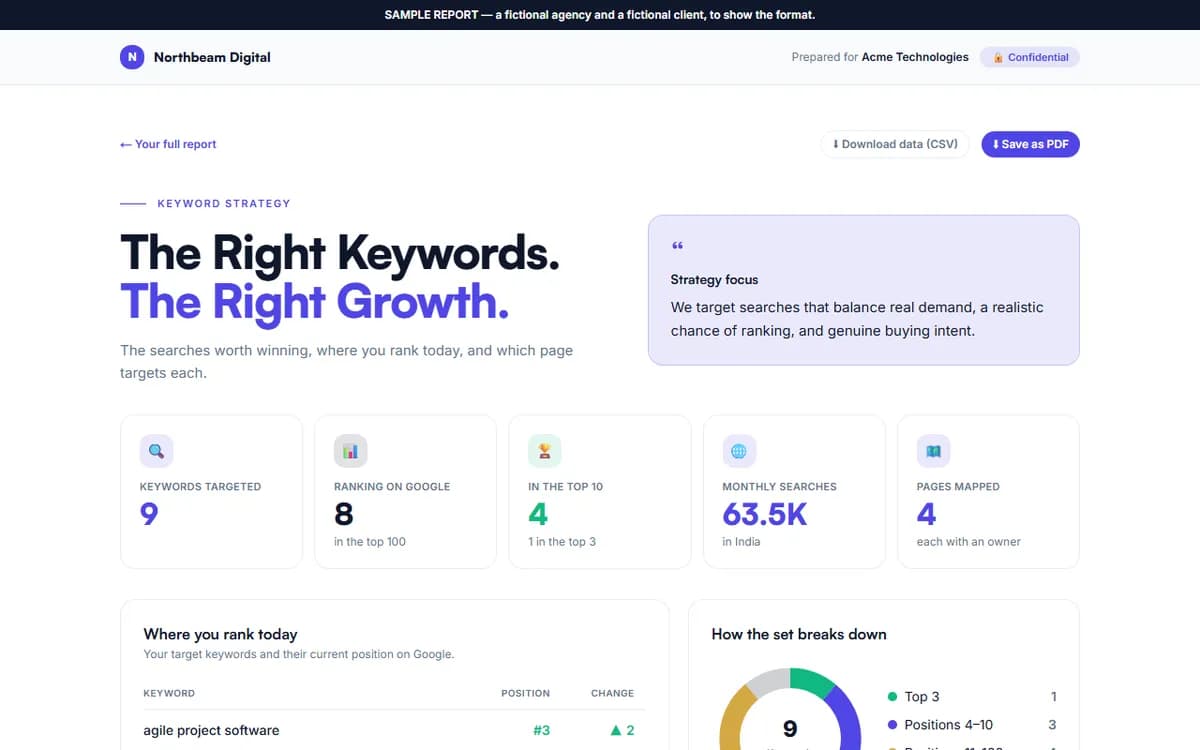Click the Ranking on Google value 8
Image resolution: width=1200 pixels, height=750 pixels.
point(344,514)
